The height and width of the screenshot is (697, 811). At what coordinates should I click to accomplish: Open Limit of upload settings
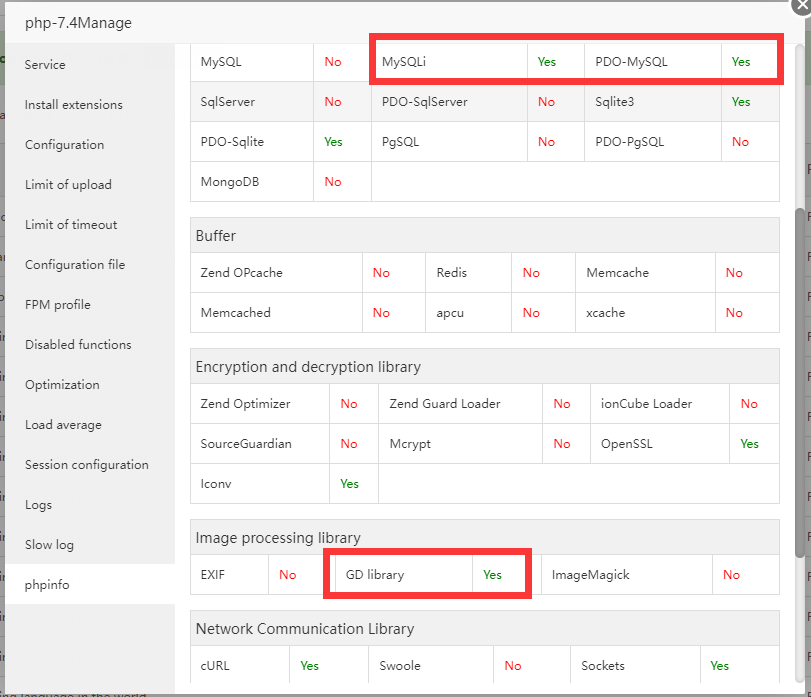68,185
